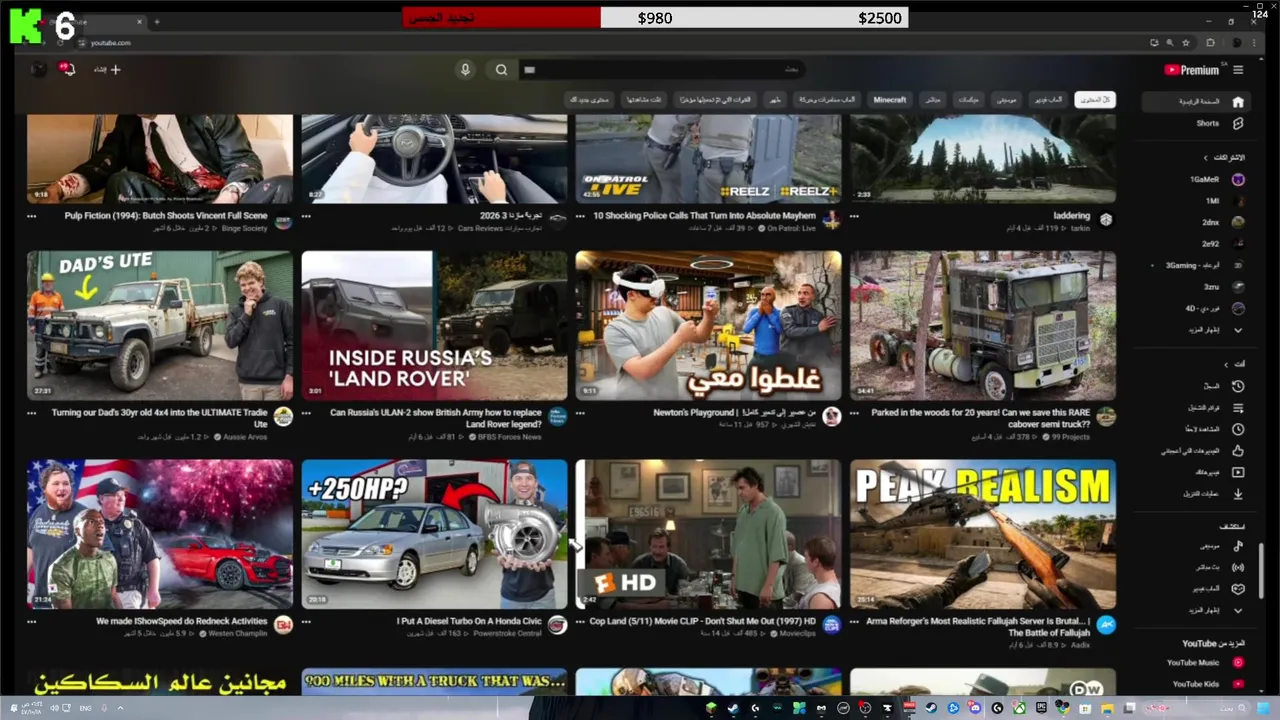Open Liked videos thumbs-up icon
Screen dimensions: 1280x720
click(x=1238, y=451)
